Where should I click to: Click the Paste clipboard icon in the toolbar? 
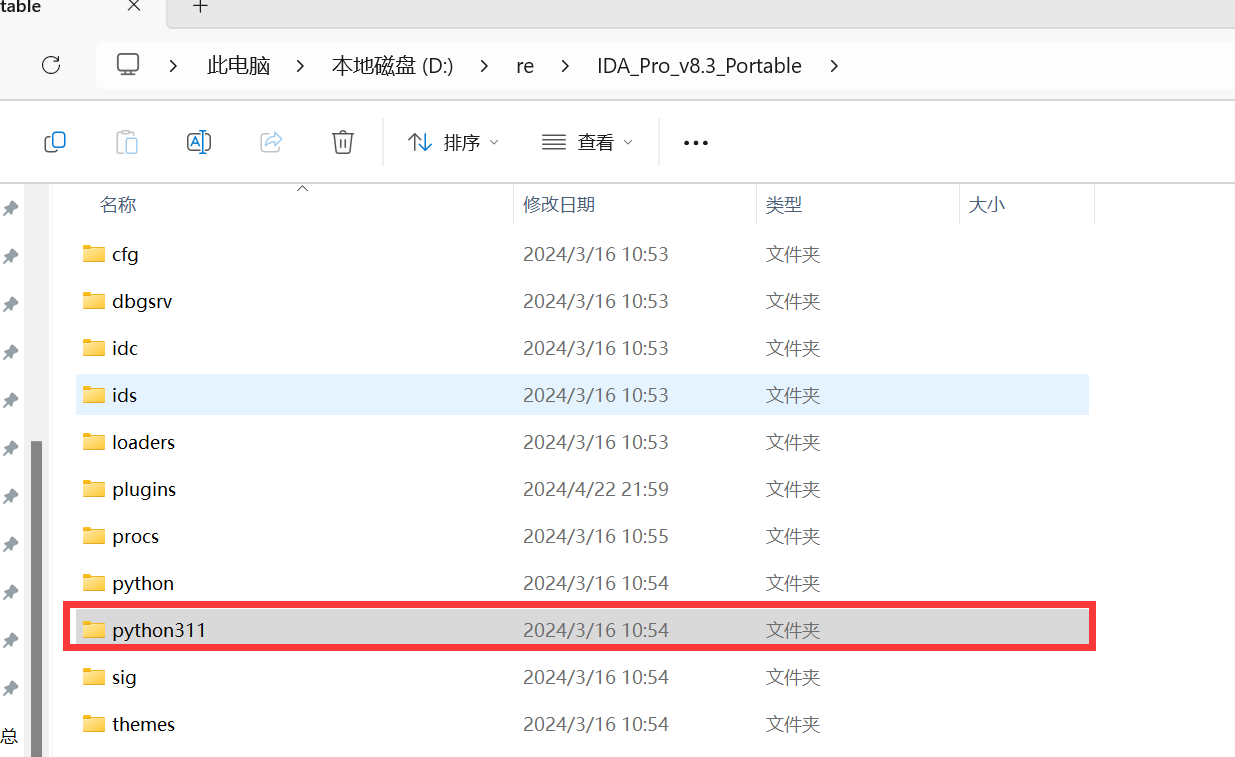127,142
